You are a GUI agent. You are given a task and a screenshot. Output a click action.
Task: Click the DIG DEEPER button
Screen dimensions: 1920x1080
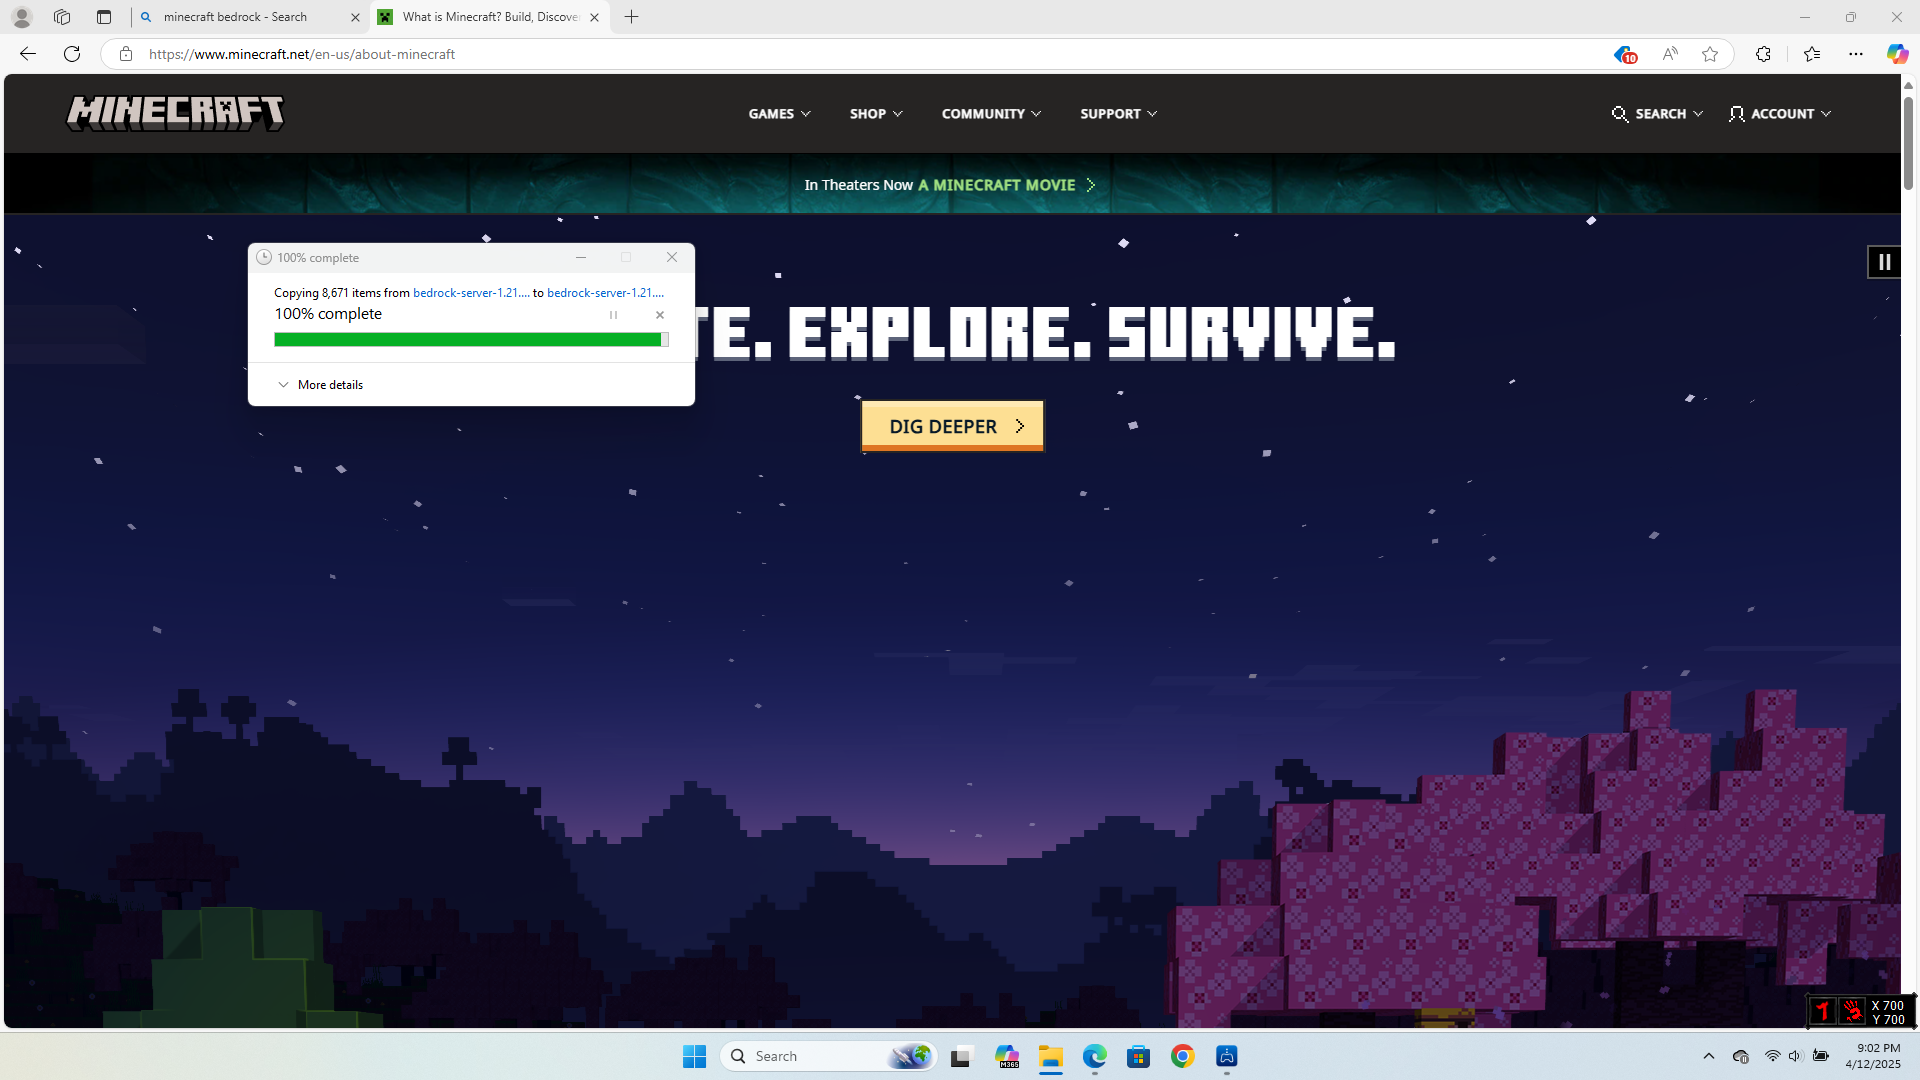pyautogui.click(x=953, y=426)
